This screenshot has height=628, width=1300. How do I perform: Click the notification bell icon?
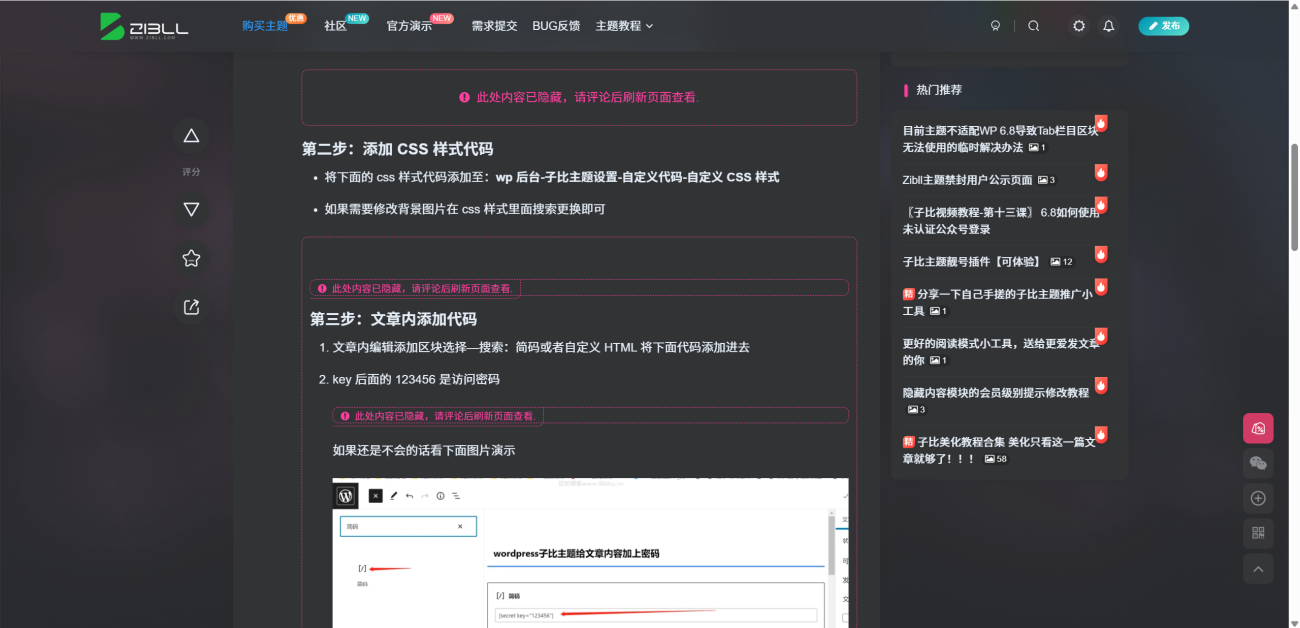click(1108, 25)
